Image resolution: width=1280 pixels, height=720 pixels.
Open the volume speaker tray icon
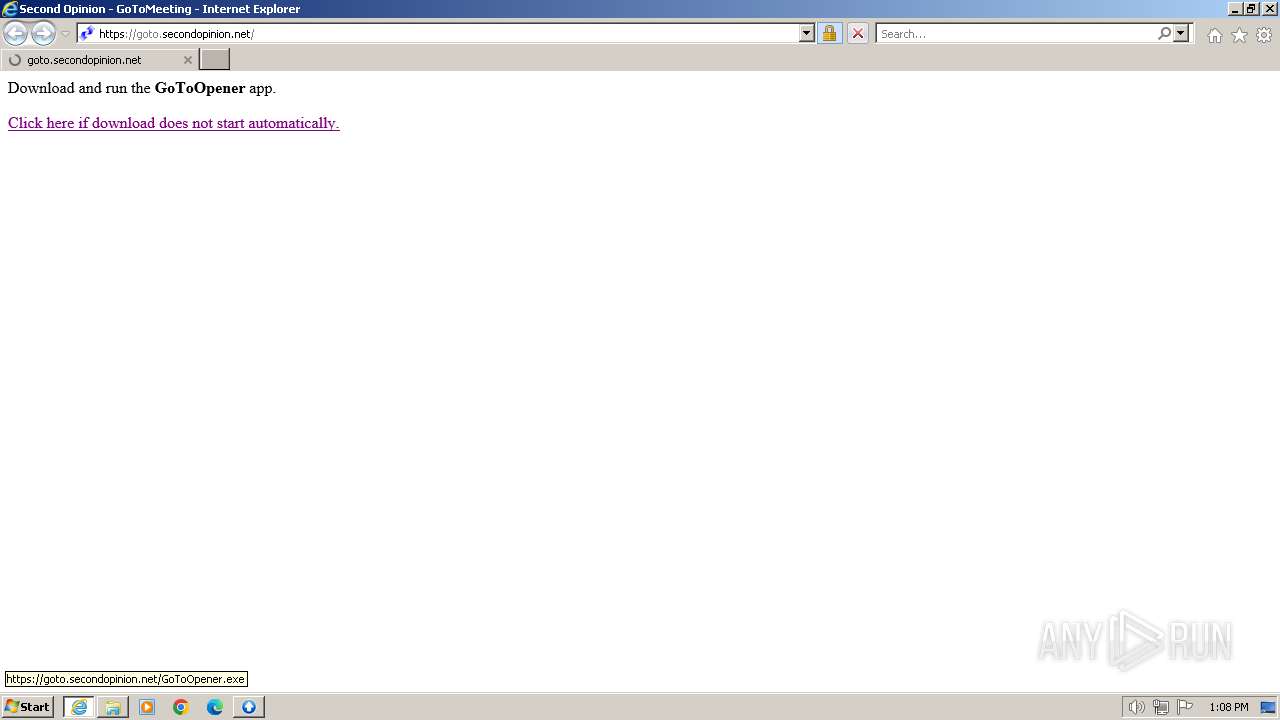tap(1136, 707)
